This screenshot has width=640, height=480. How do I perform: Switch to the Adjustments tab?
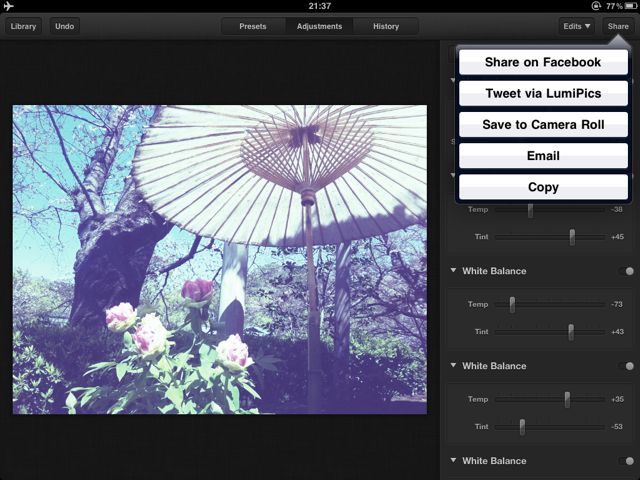pyautogui.click(x=320, y=26)
